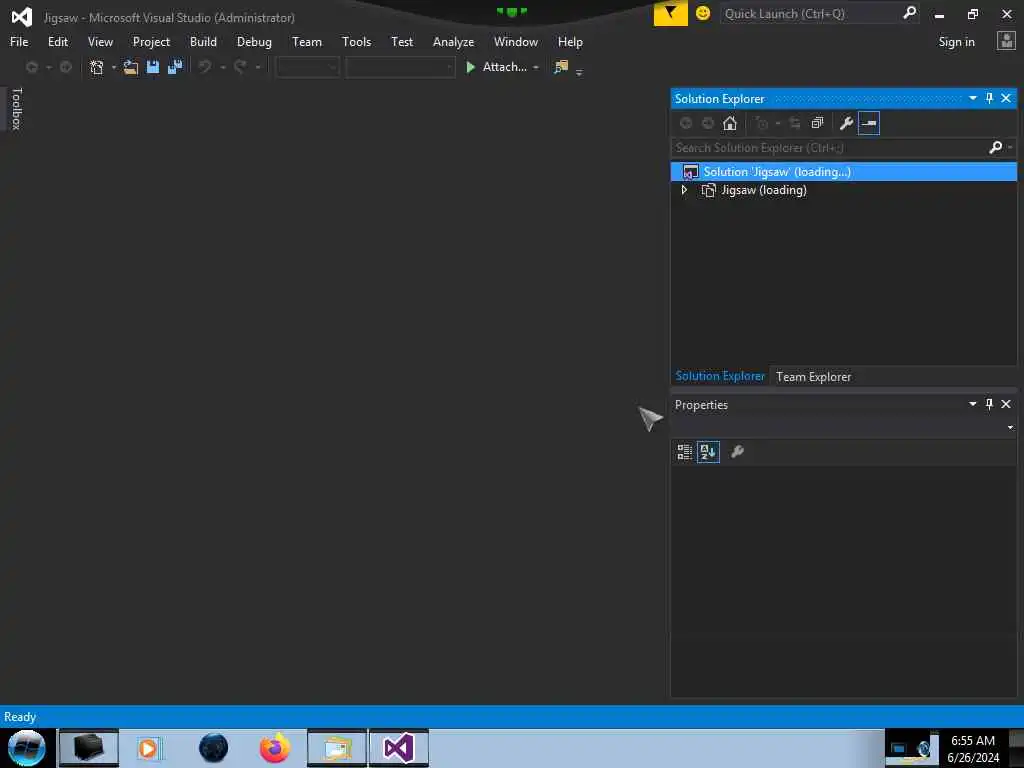1024x768 pixels.
Task: Open the collapsed Toolbox side tab
Action: [x=17, y=108]
